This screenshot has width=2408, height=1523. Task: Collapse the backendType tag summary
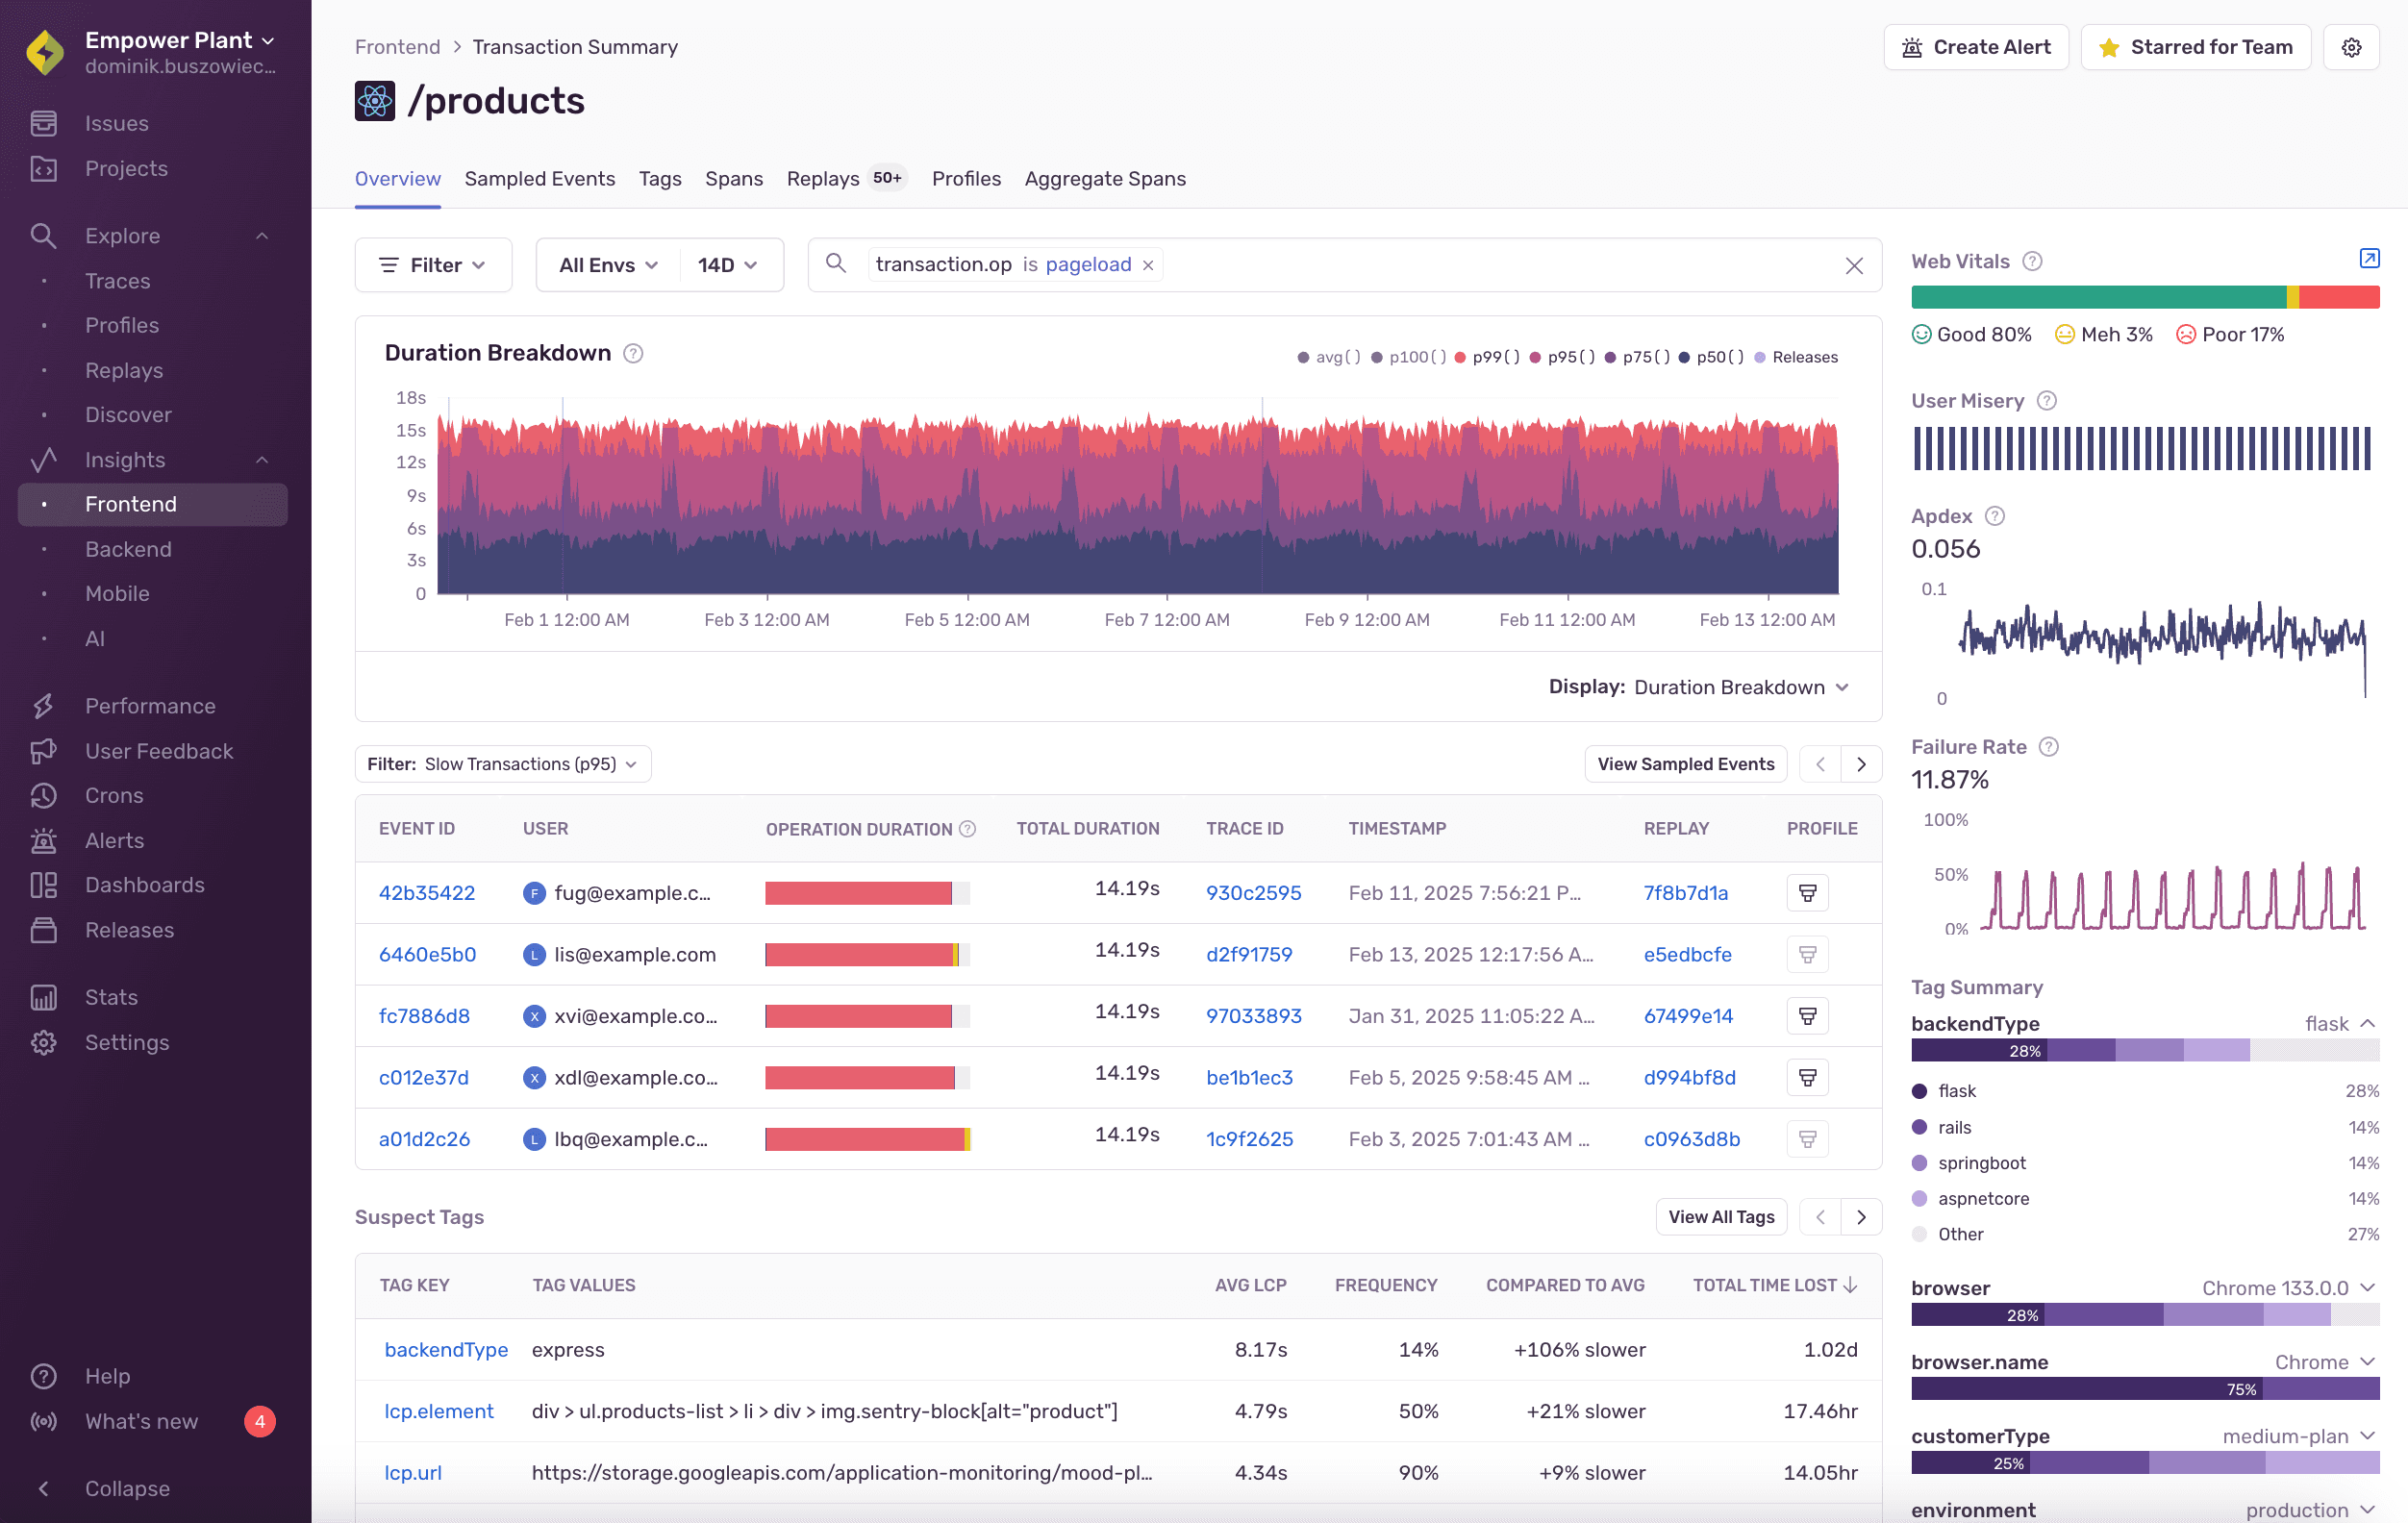pos(2367,1023)
